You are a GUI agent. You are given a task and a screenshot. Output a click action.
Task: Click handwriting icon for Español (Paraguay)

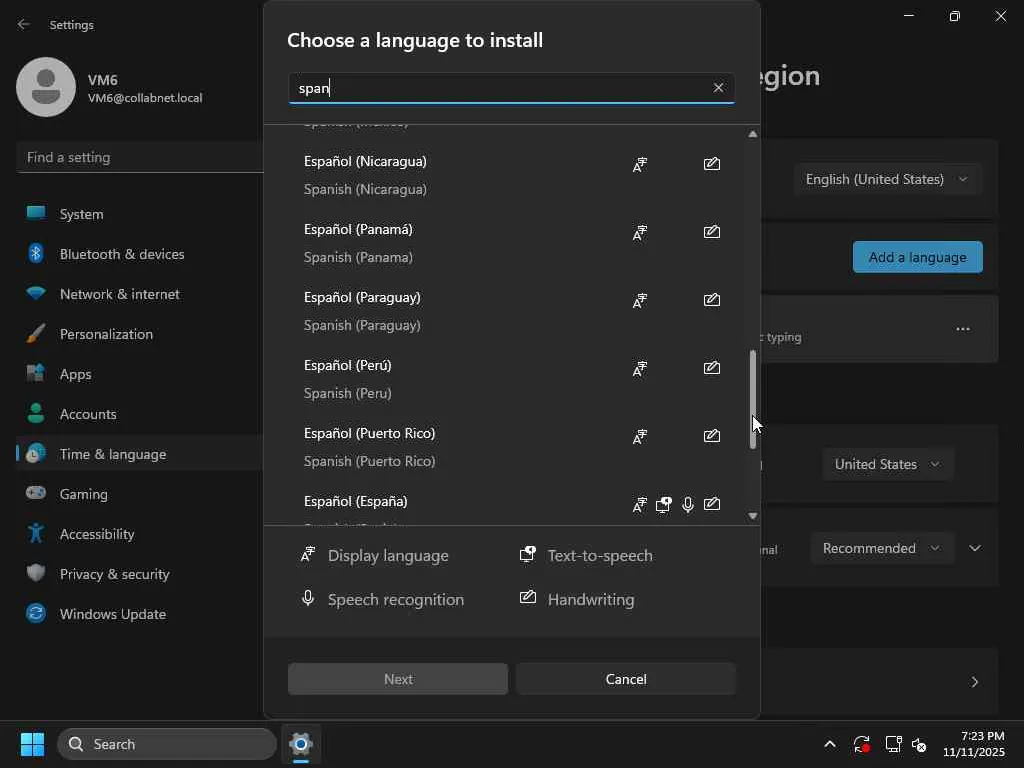tap(712, 300)
